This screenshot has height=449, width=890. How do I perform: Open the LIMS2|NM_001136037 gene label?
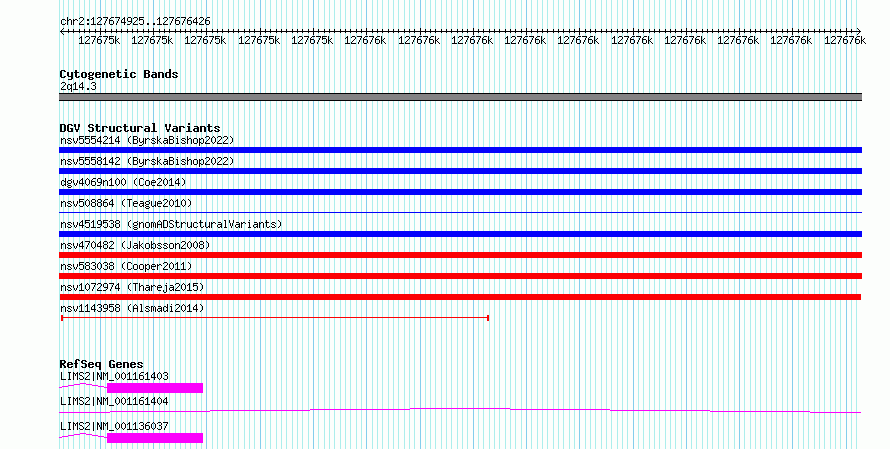coord(114,426)
